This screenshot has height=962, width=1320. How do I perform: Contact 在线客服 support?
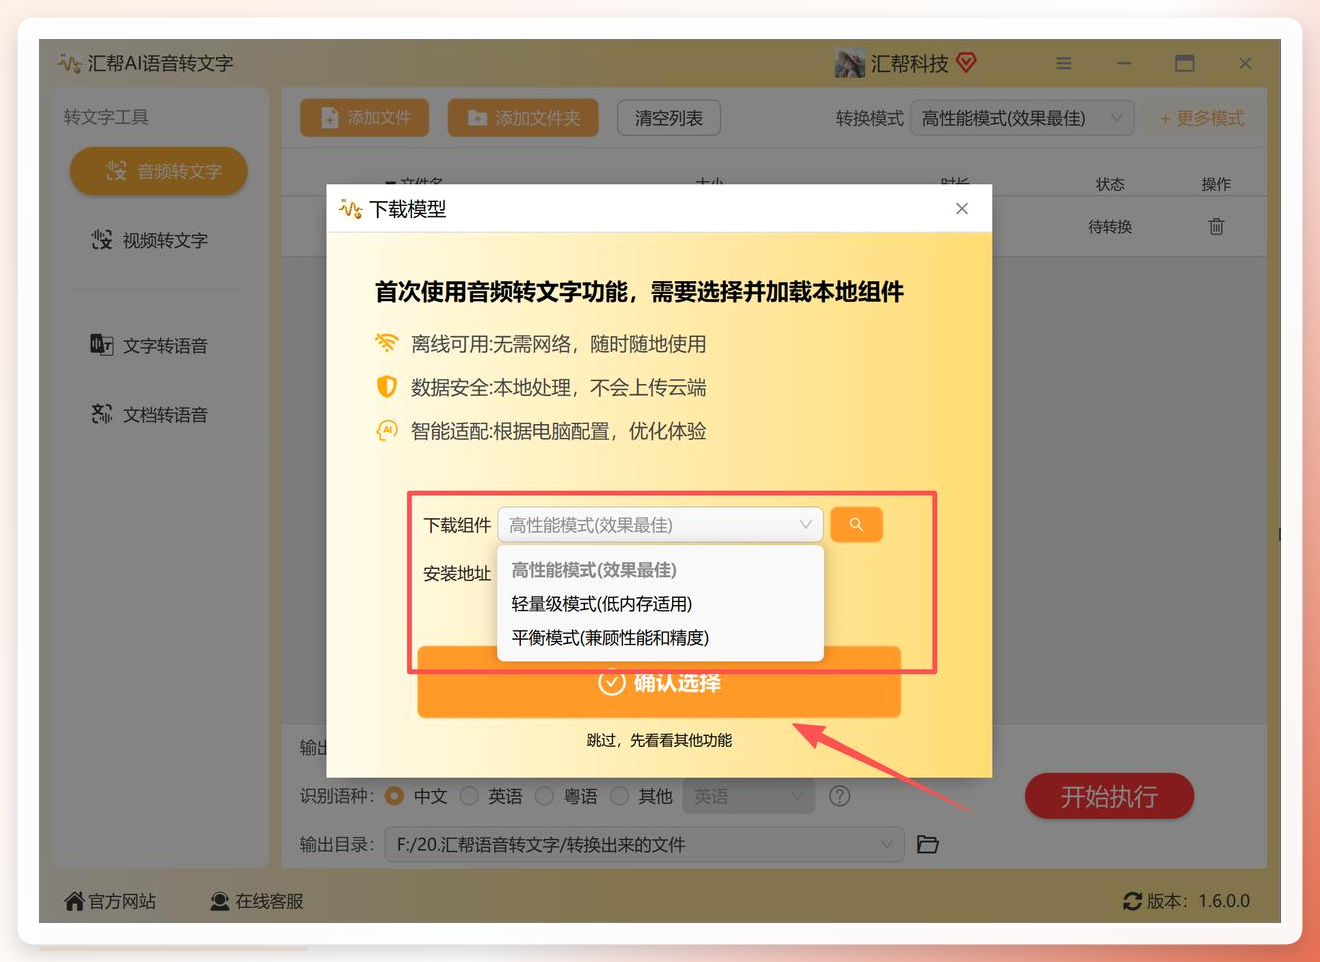pyautogui.click(x=257, y=901)
